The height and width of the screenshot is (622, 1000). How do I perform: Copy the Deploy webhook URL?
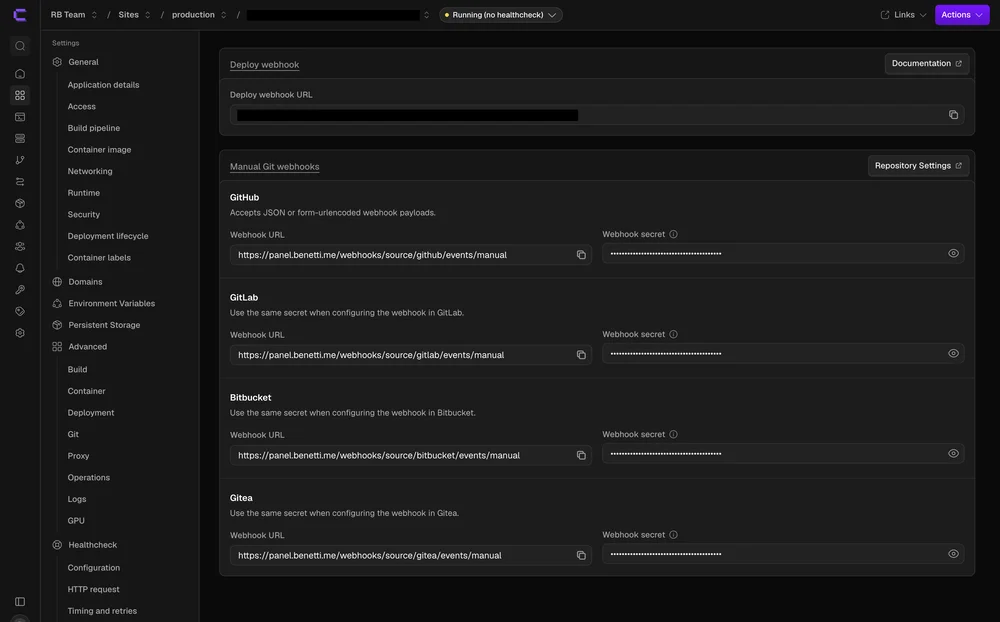pyautogui.click(x=953, y=115)
